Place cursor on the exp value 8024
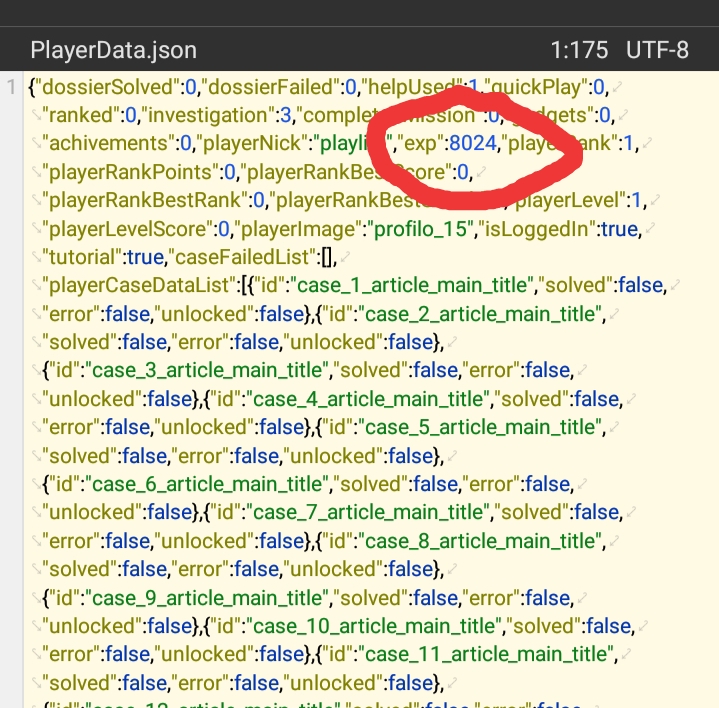This screenshot has height=708, width=719. (472, 143)
